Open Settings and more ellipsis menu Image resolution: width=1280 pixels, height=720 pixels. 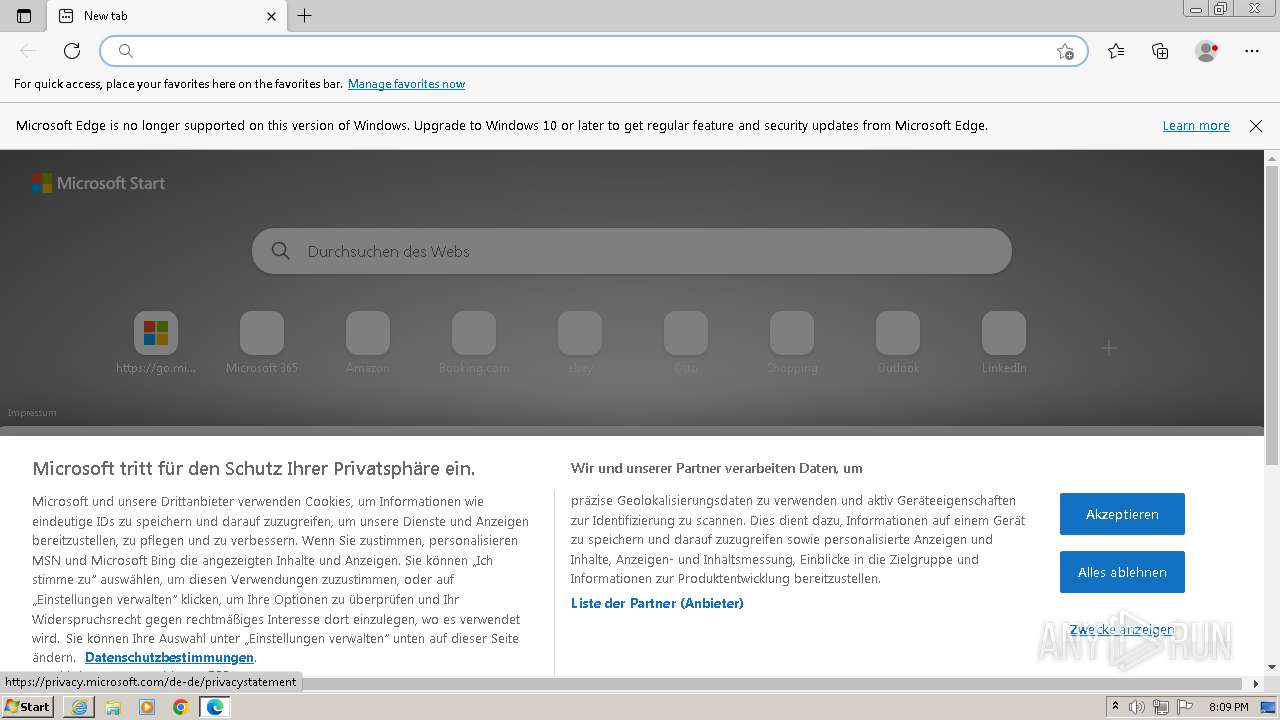tap(1252, 51)
